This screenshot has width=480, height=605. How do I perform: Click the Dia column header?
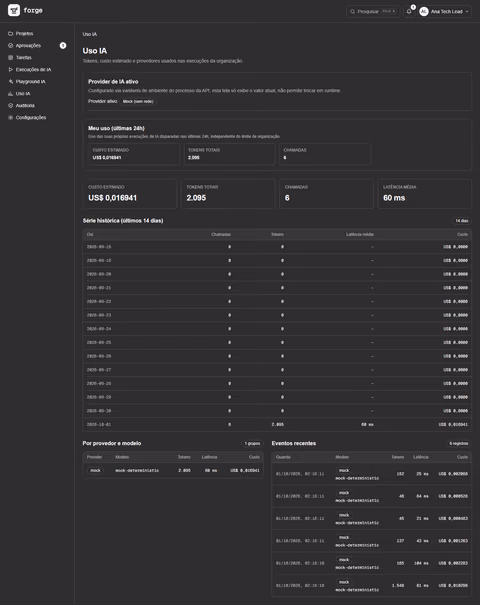pyautogui.click(x=90, y=234)
